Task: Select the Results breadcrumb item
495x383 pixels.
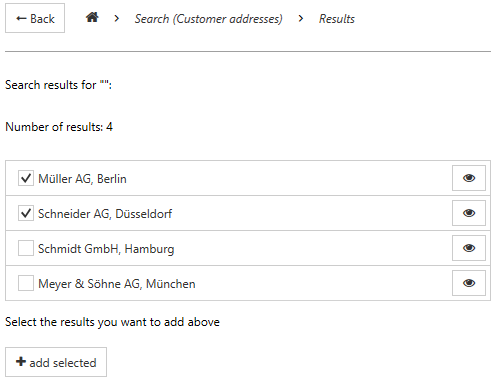Action: 337,19
